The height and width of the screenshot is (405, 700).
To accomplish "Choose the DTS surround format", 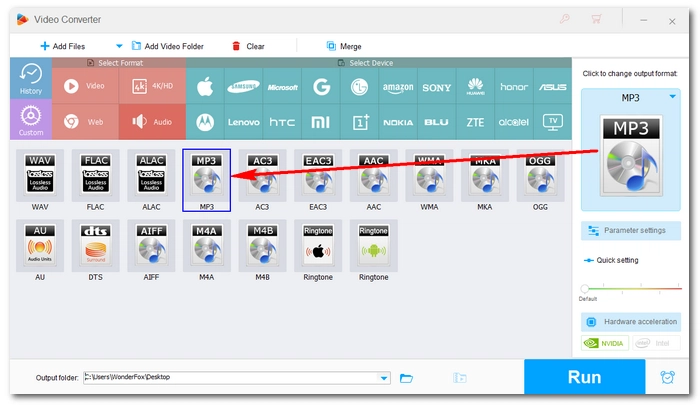I will coord(96,246).
